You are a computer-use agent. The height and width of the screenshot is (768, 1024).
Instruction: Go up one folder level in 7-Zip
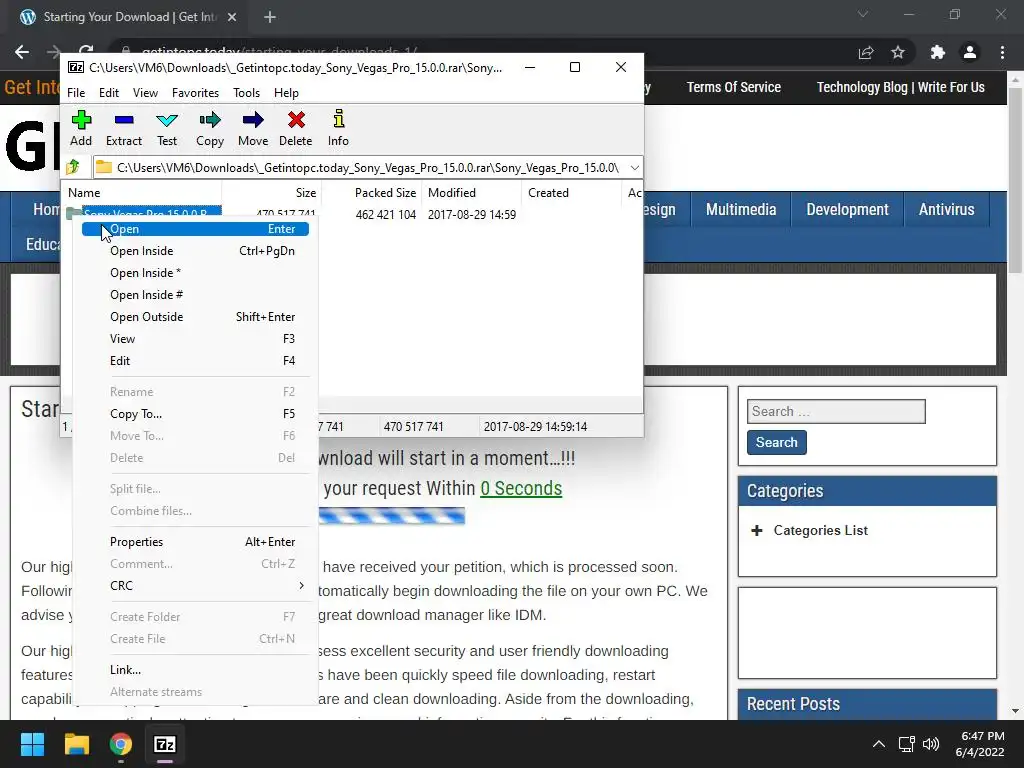pyautogui.click(x=73, y=167)
